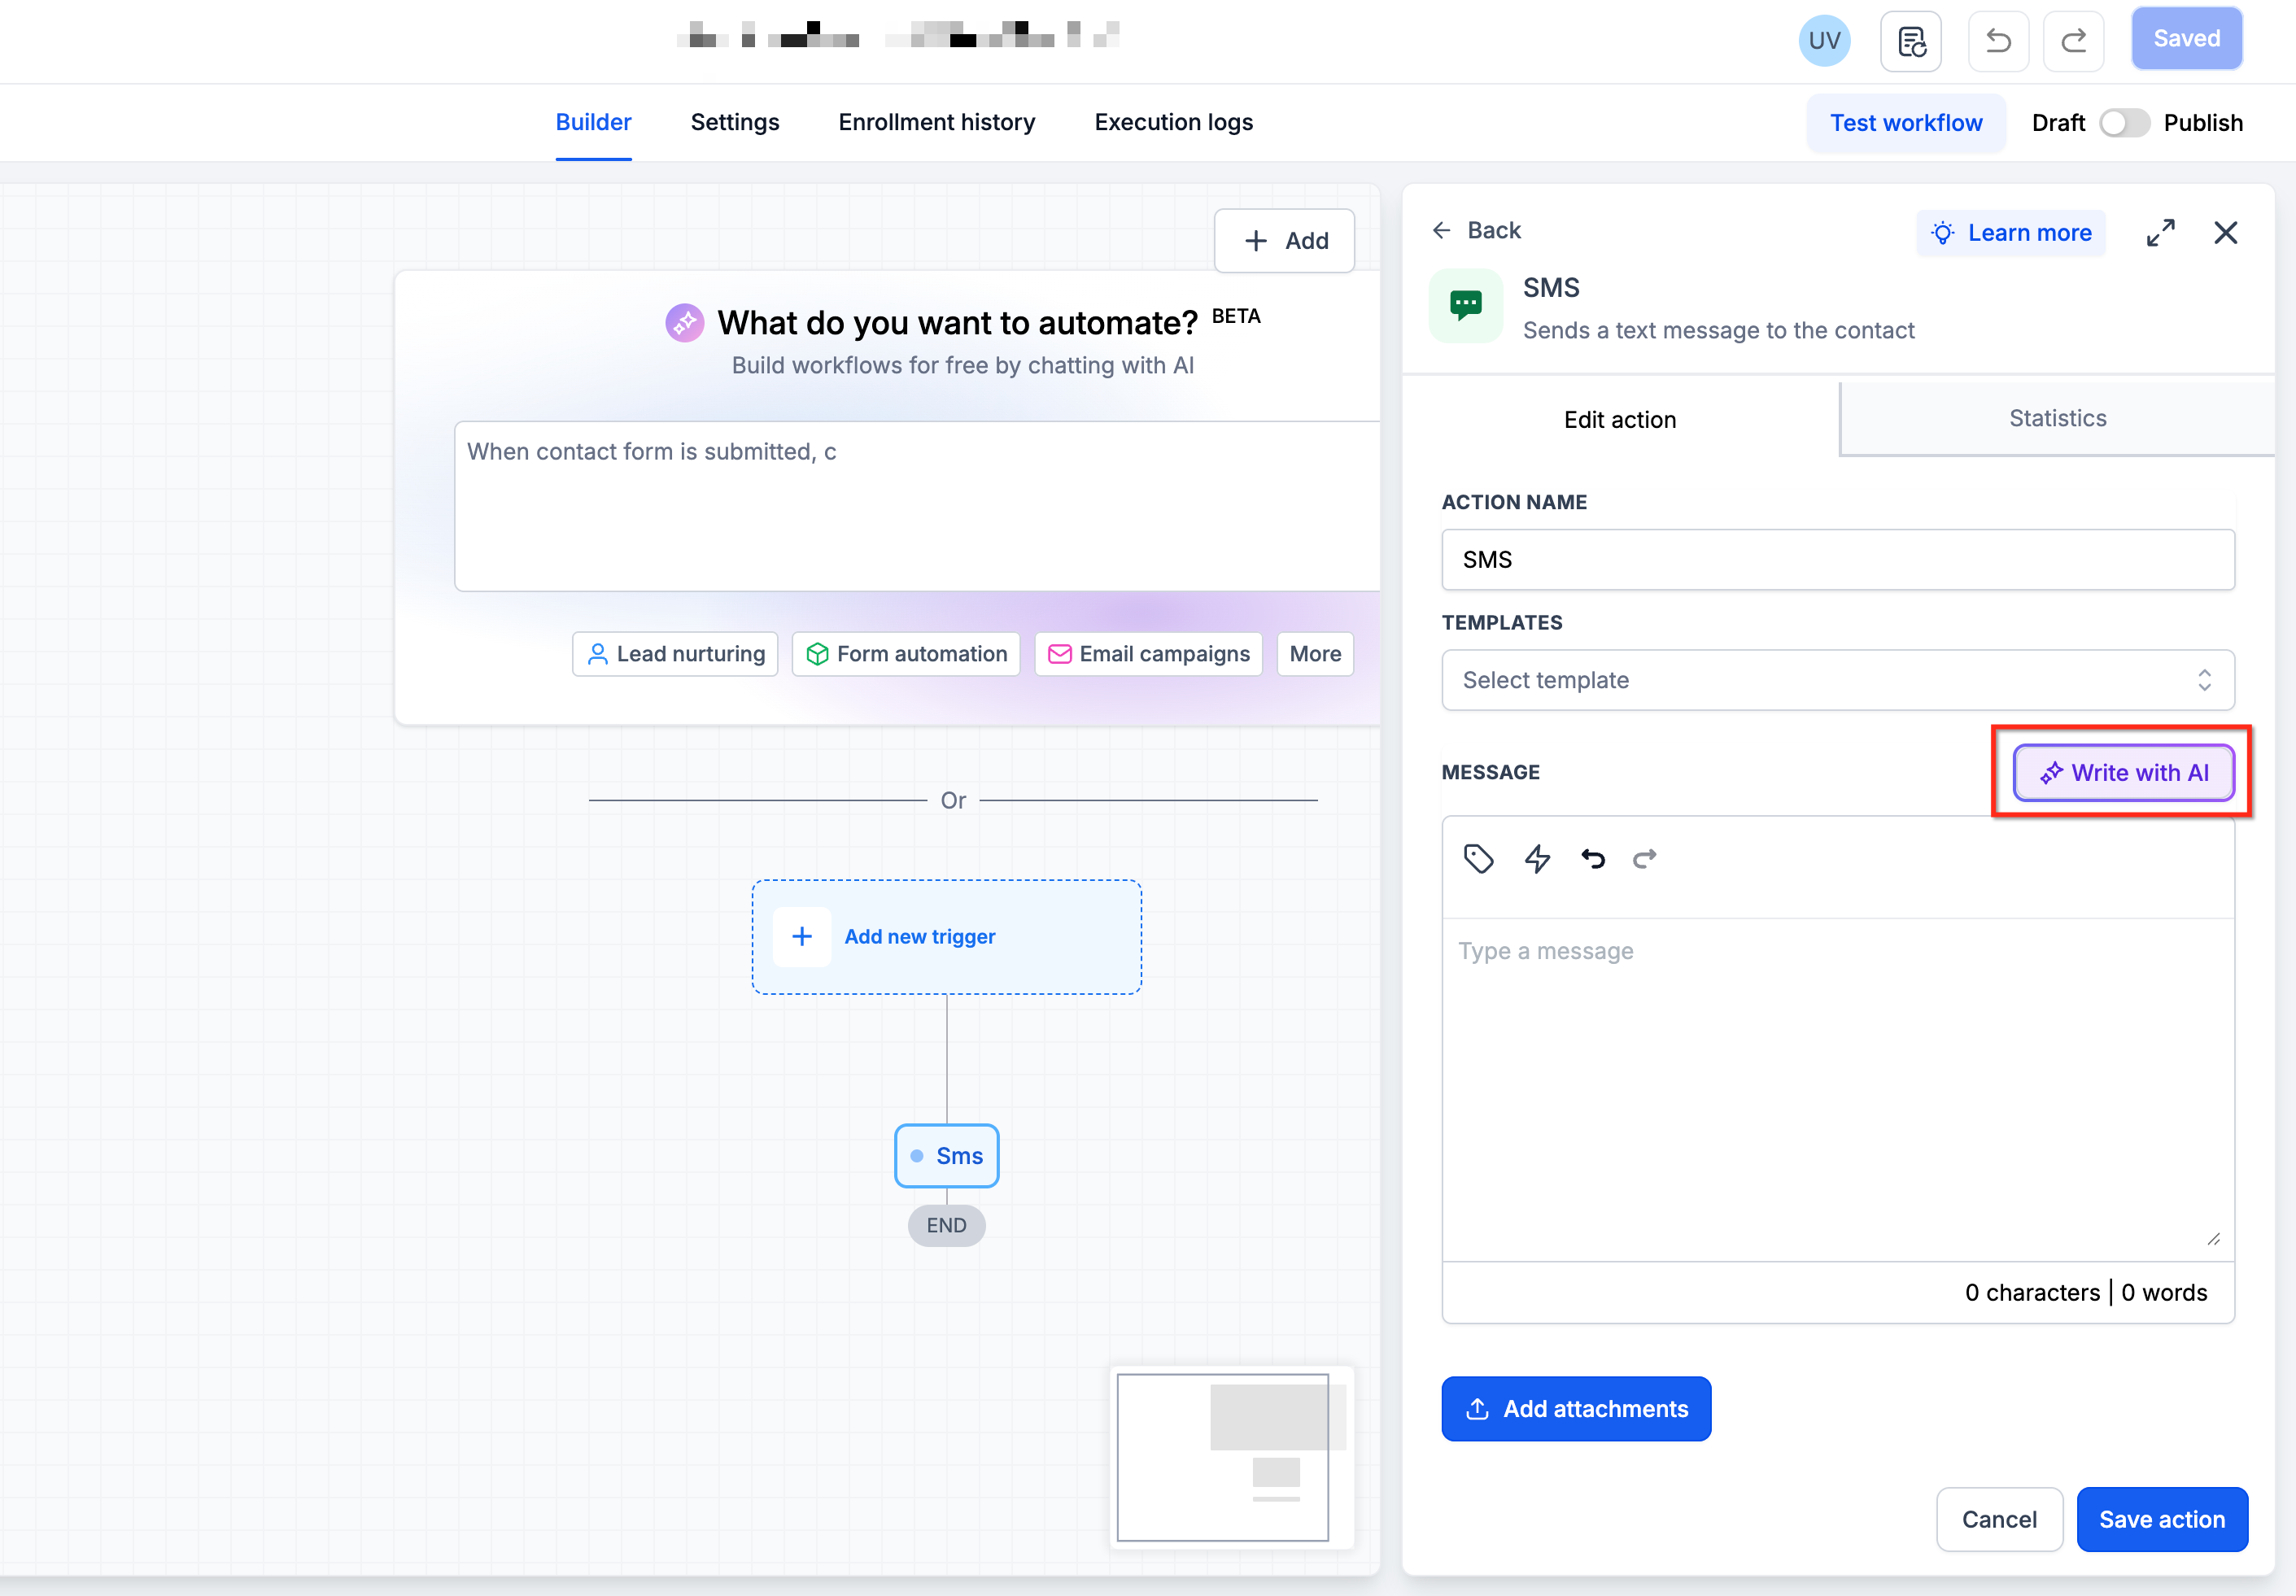Click the Write with AI button
This screenshot has height=1596, width=2296.
point(2124,772)
